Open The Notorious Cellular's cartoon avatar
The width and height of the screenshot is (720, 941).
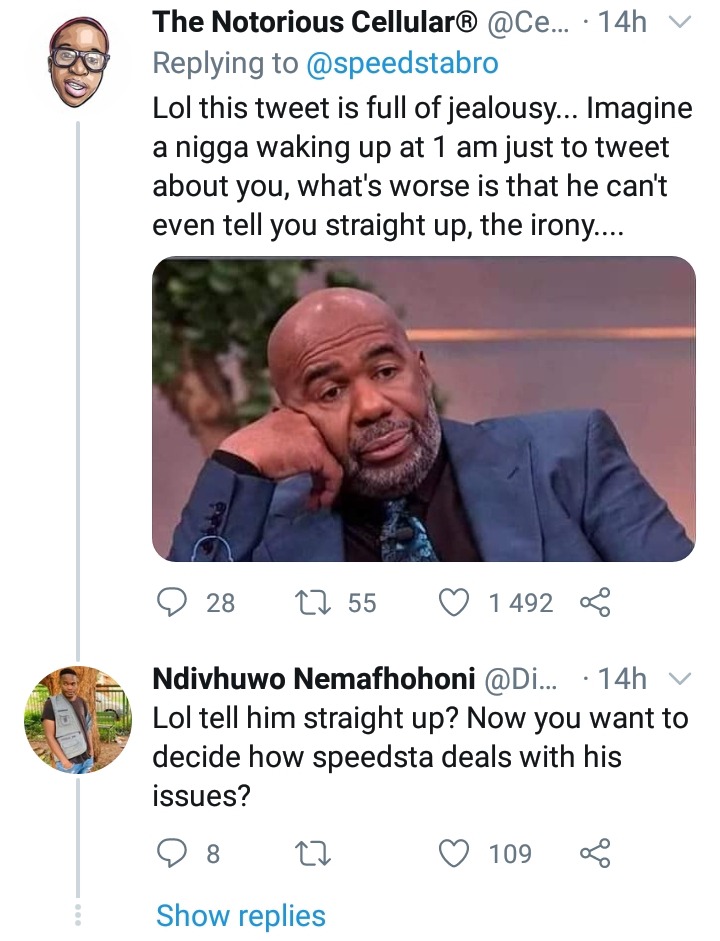tap(78, 61)
